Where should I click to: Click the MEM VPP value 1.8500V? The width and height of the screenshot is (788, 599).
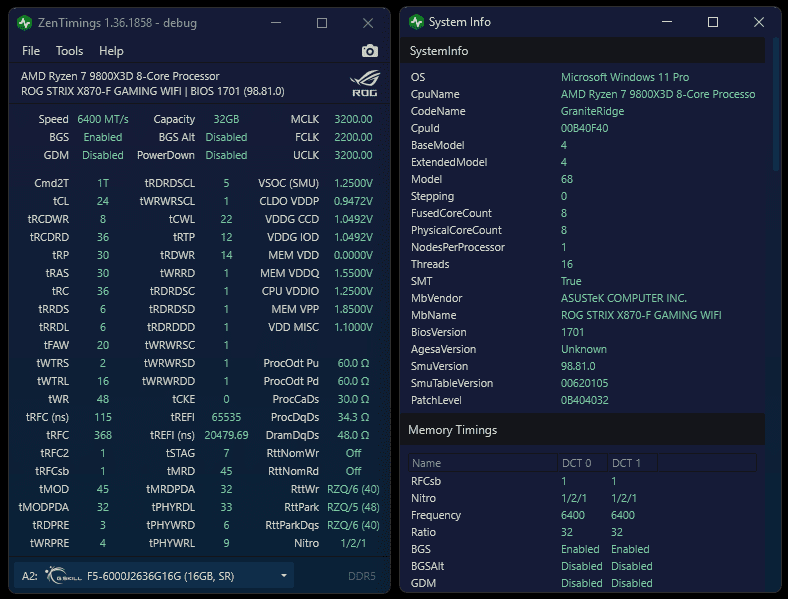click(353, 309)
